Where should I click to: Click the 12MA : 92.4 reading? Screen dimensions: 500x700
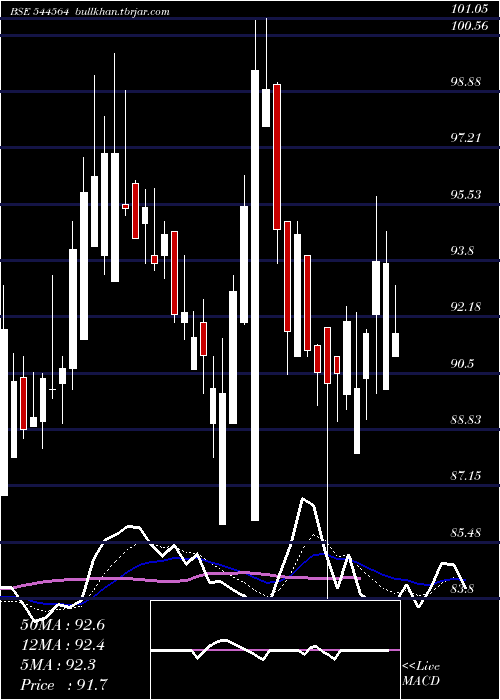tap(62, 645)
